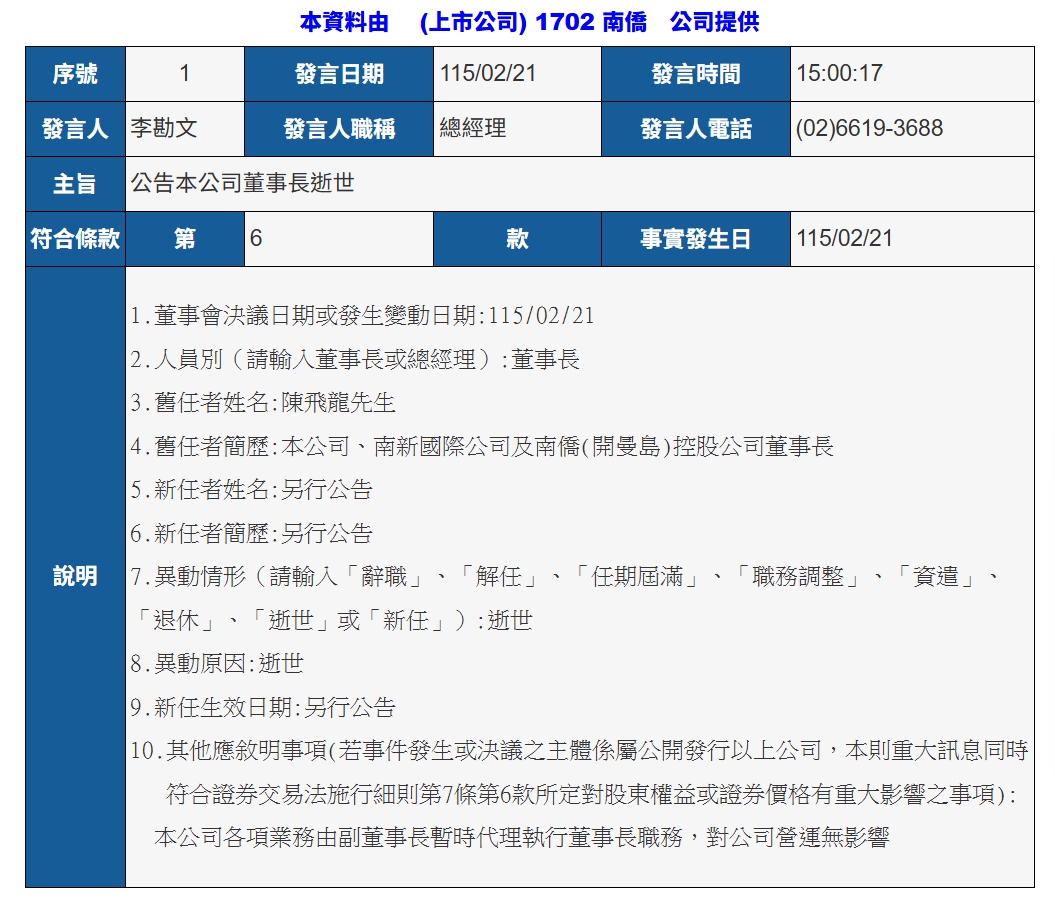Select the line naming 陳飛龍先生
The image size is (1055, 900).
[x=263, y=403]
